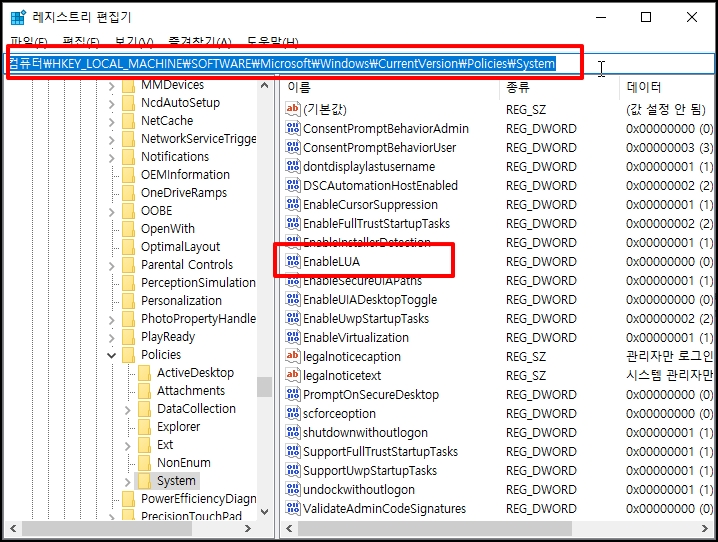Select the MMDevices key in tree
The width and height of the screenshot is (718, 542).
[172, 85]
